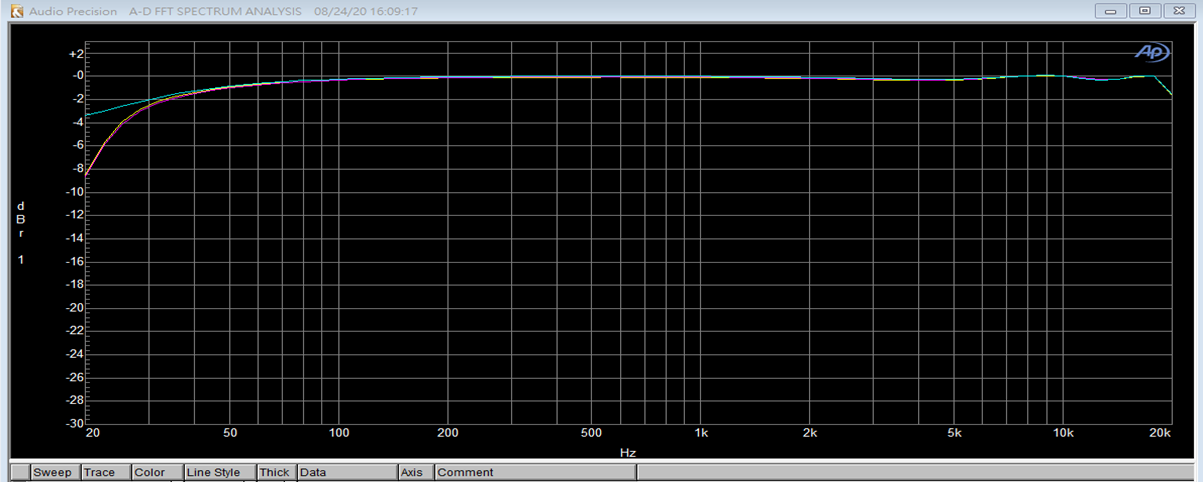Click the AP logo in graph corner
The height and width of the screenshot is (482, 1203).
[x=1151, y=52]
